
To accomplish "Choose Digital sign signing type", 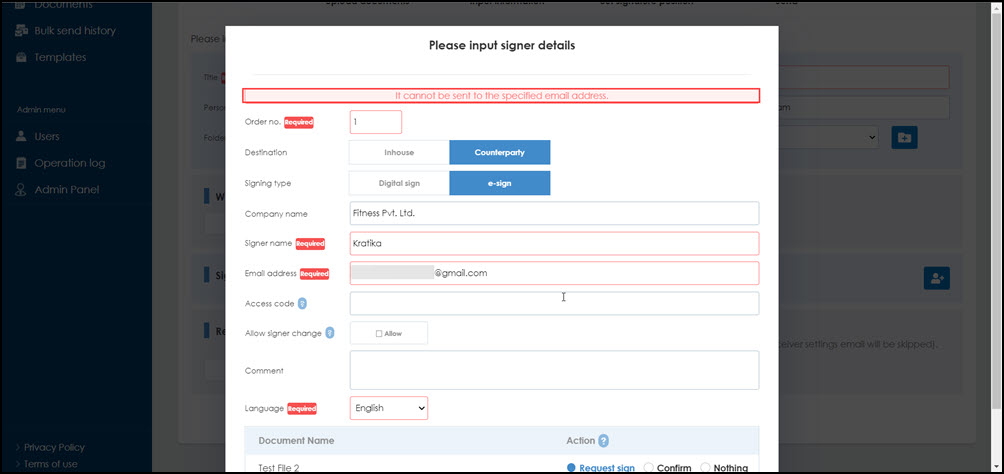I will click(399, 183).
